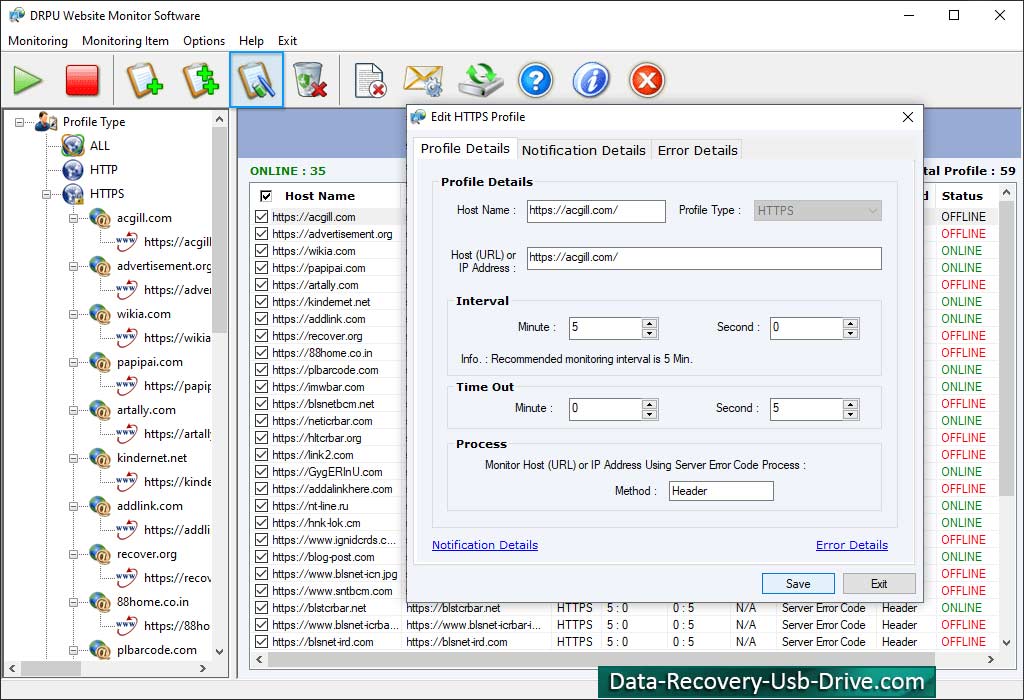This screenshot has height=700, width=1024.
Task: Click recover.org tree node icon
Action: (100, 554)
